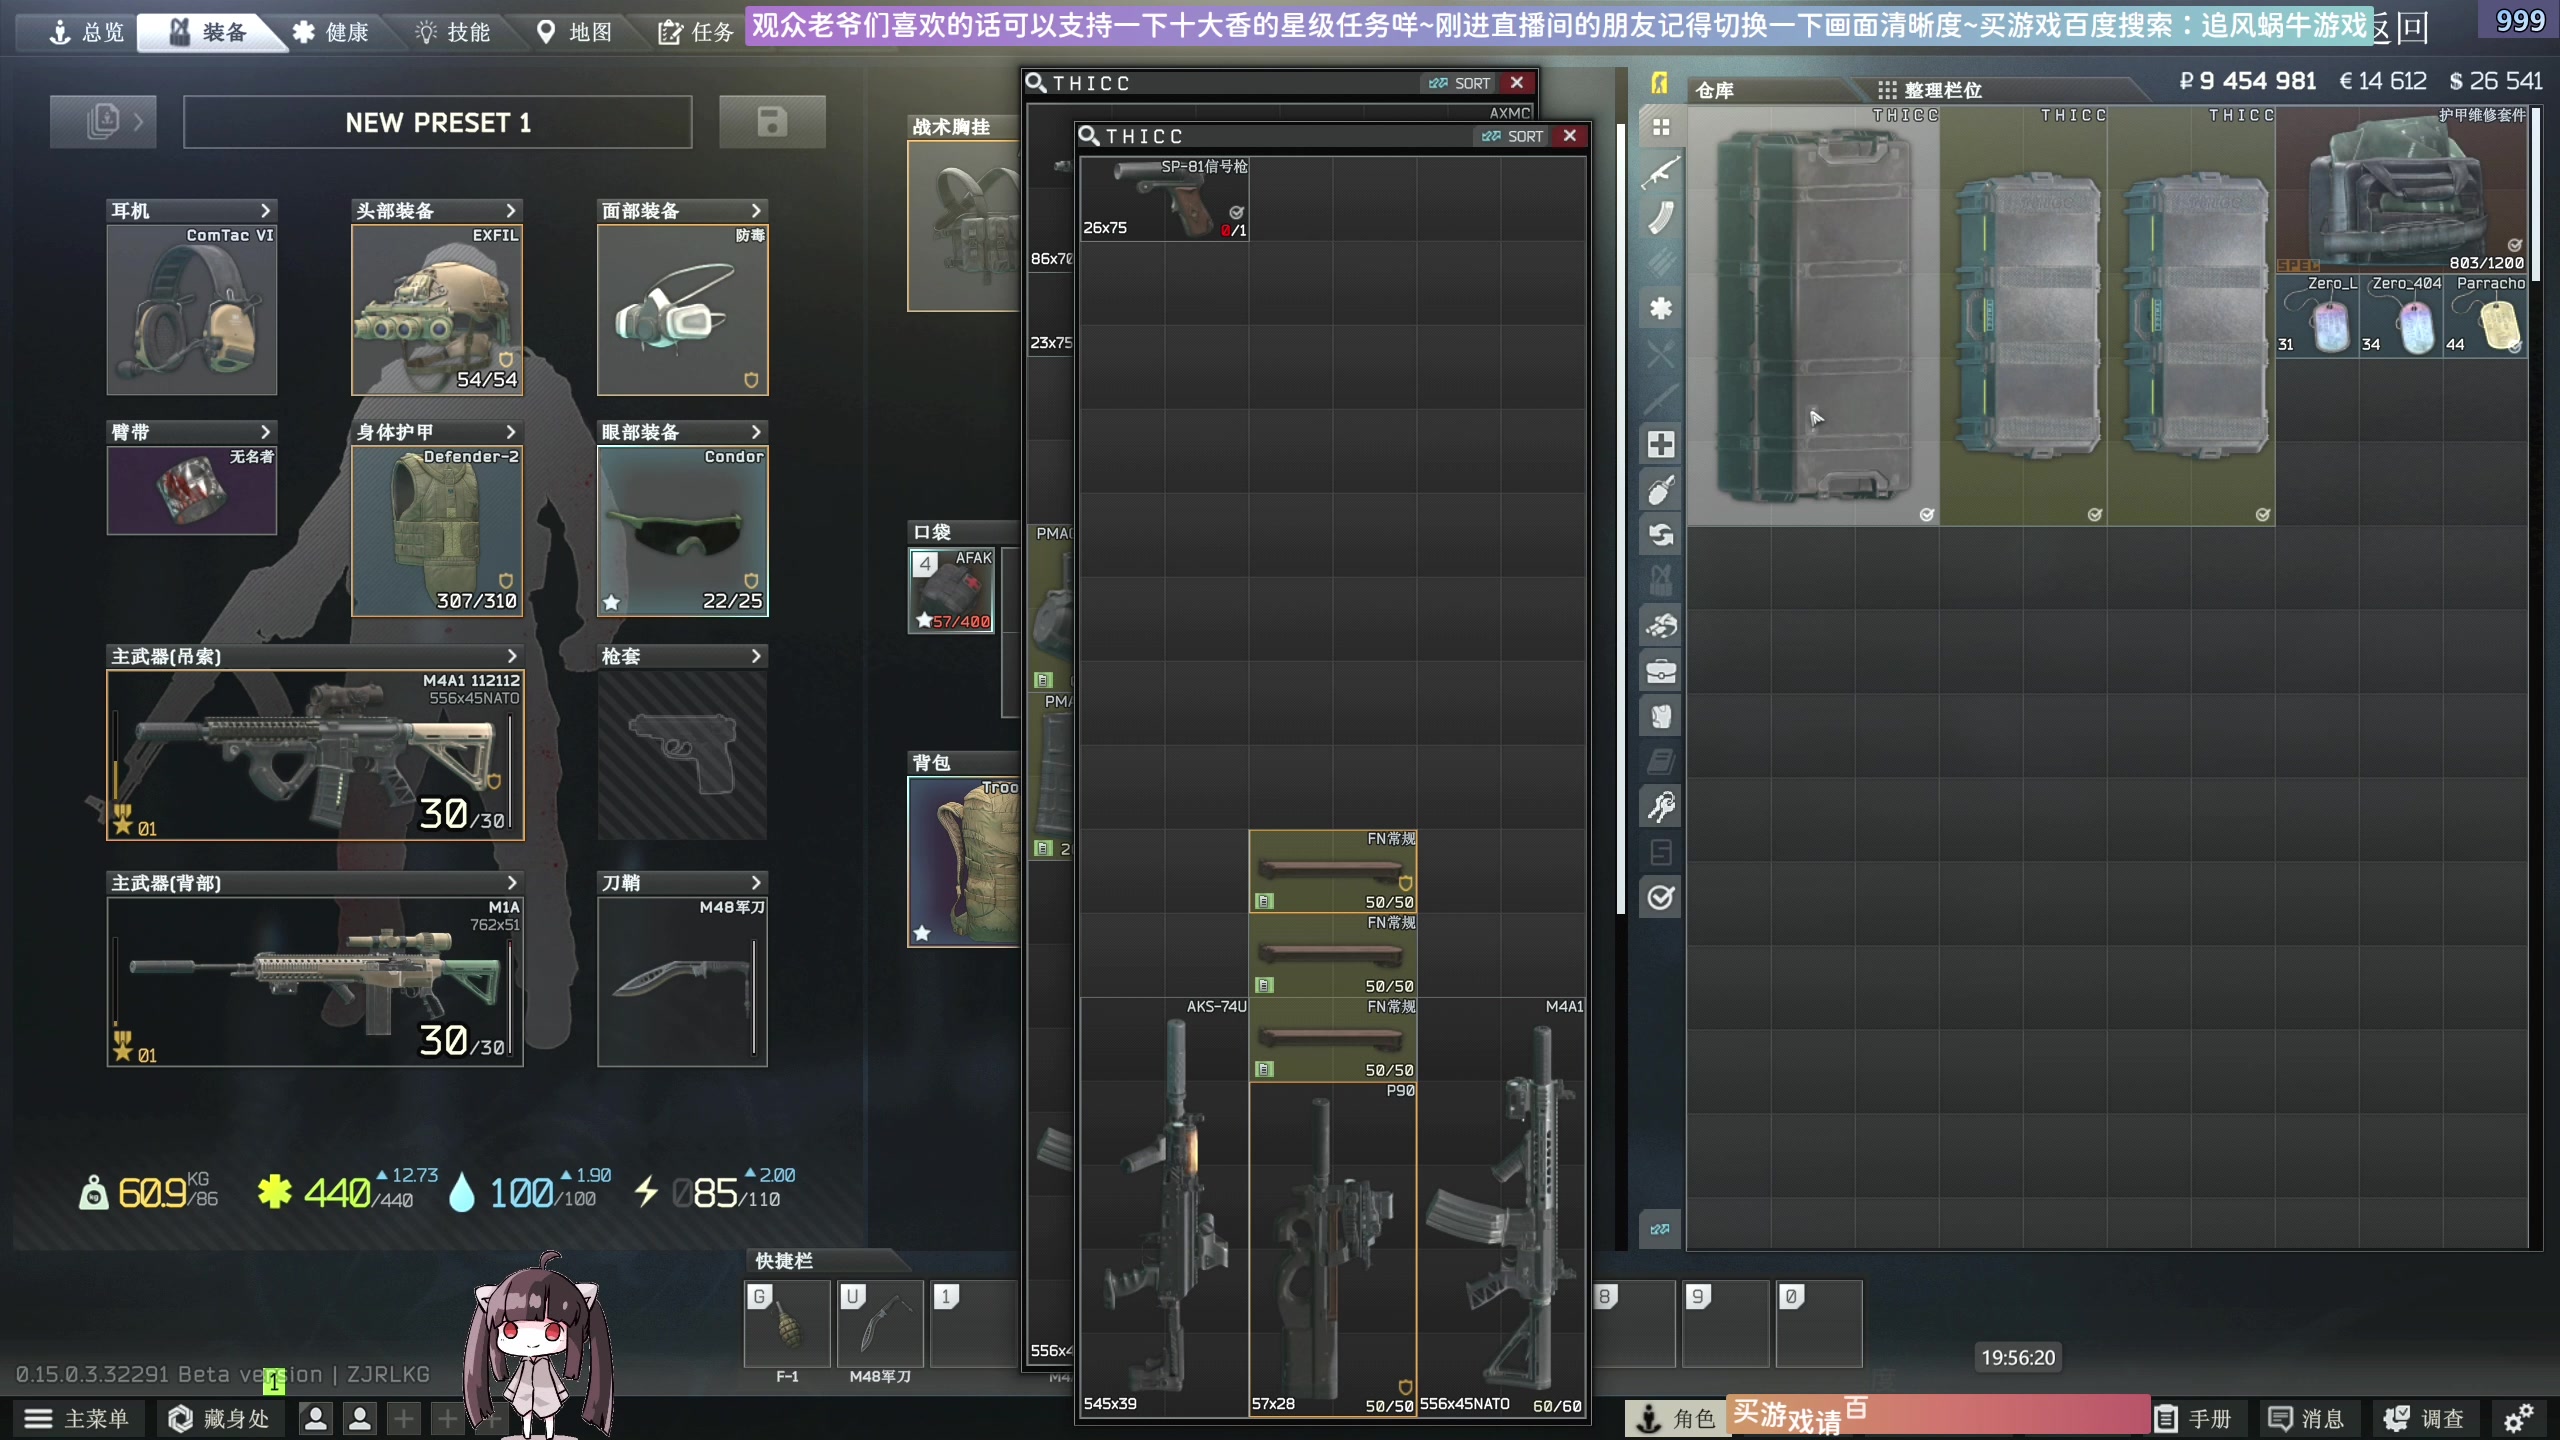Select the M4A1 112112 sling weapon

pos(315,755)
